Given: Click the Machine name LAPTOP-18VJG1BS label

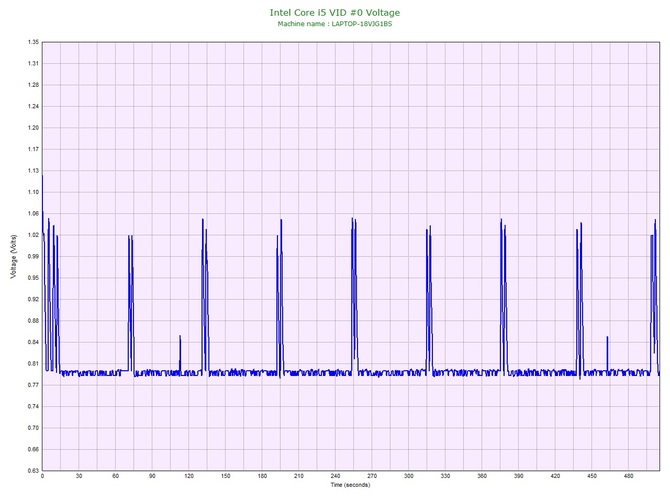Looking at the screenshot, I should [x=334, y=23].
